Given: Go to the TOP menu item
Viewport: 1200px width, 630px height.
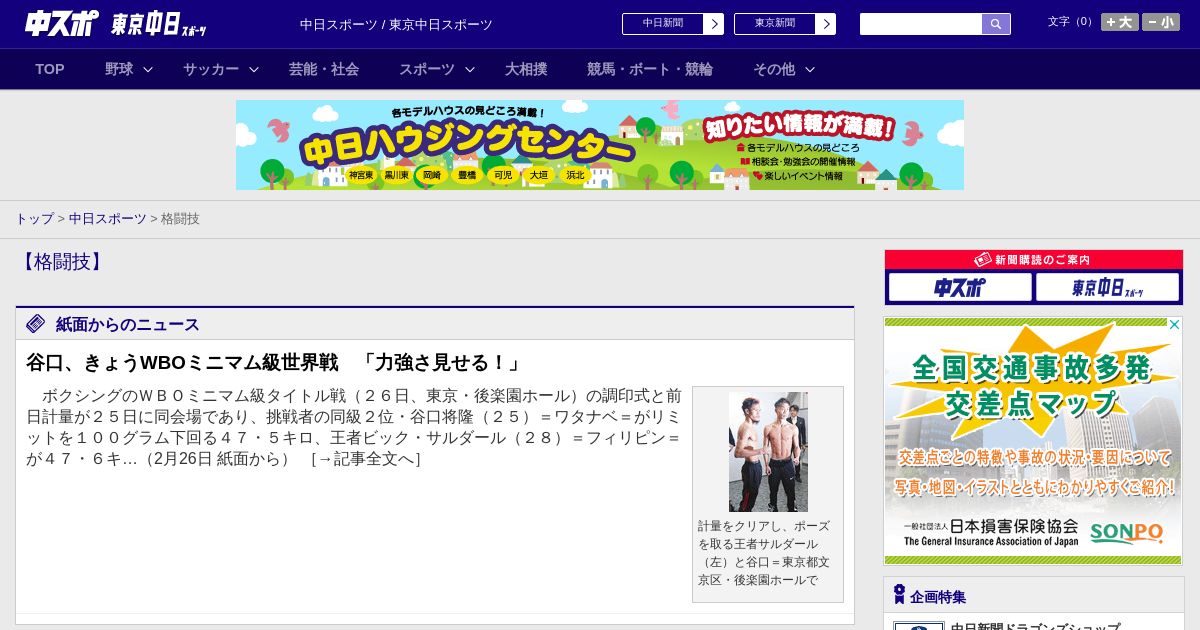Looking at the screenshot, I should 50,69.
